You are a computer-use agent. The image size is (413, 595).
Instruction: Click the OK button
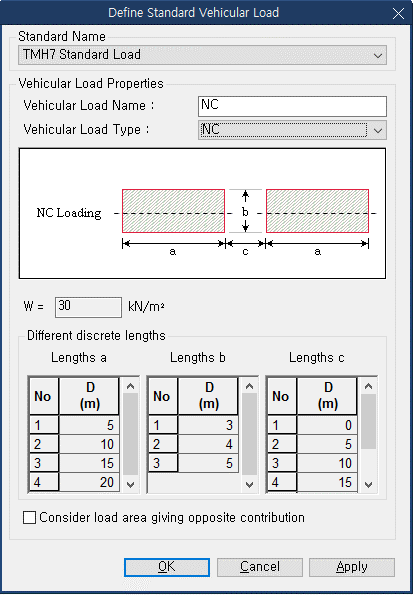coord(167,567)
